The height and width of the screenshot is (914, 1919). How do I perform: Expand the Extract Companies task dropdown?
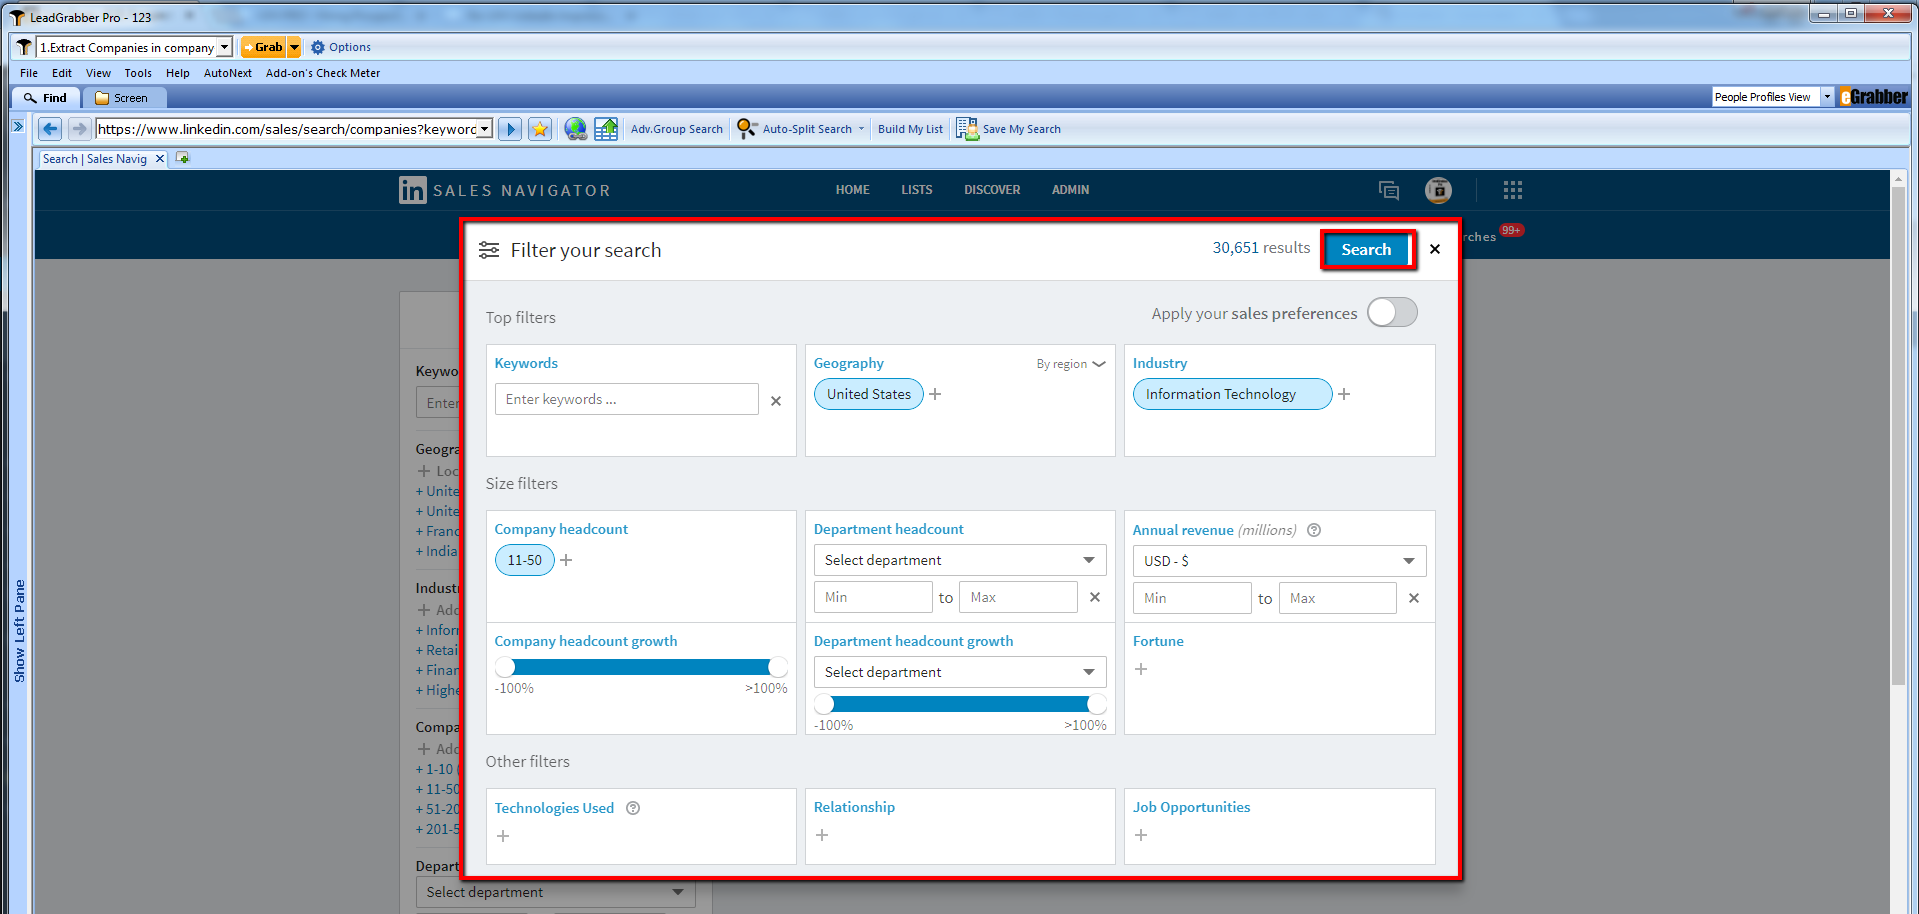[x=225, y=47]
